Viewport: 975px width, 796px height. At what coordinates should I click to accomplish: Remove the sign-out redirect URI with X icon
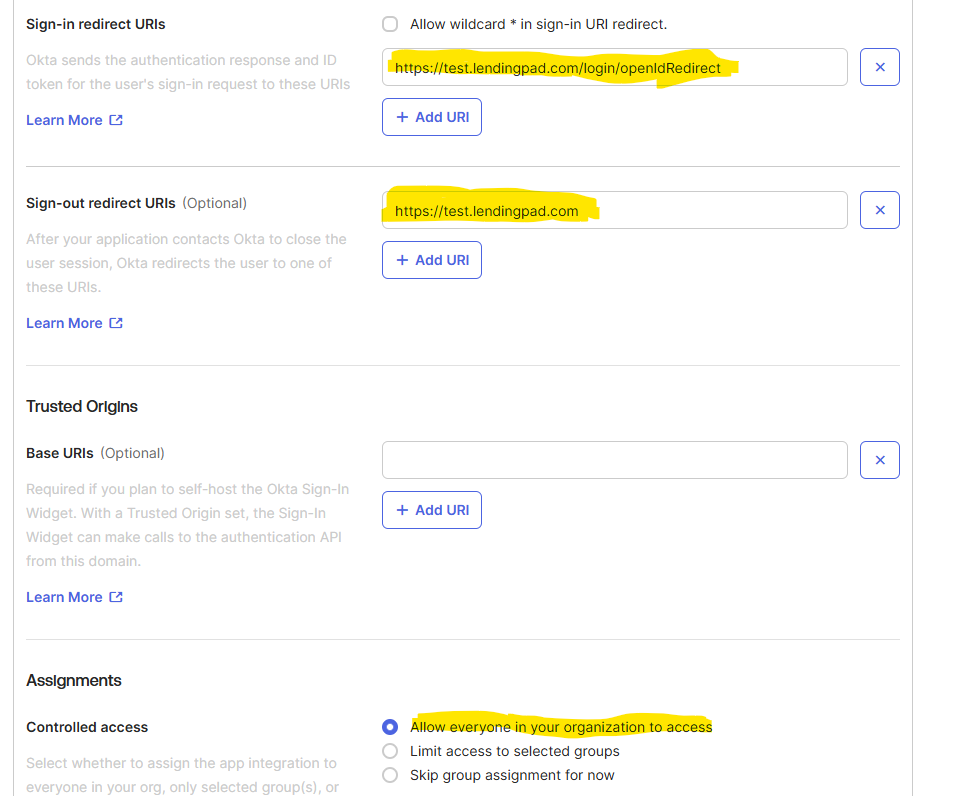879,210
